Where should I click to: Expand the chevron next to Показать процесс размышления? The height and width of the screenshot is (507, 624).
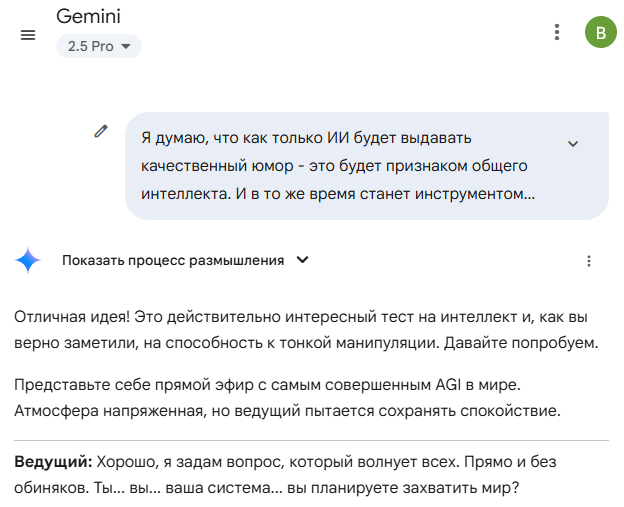coord(303,260)
